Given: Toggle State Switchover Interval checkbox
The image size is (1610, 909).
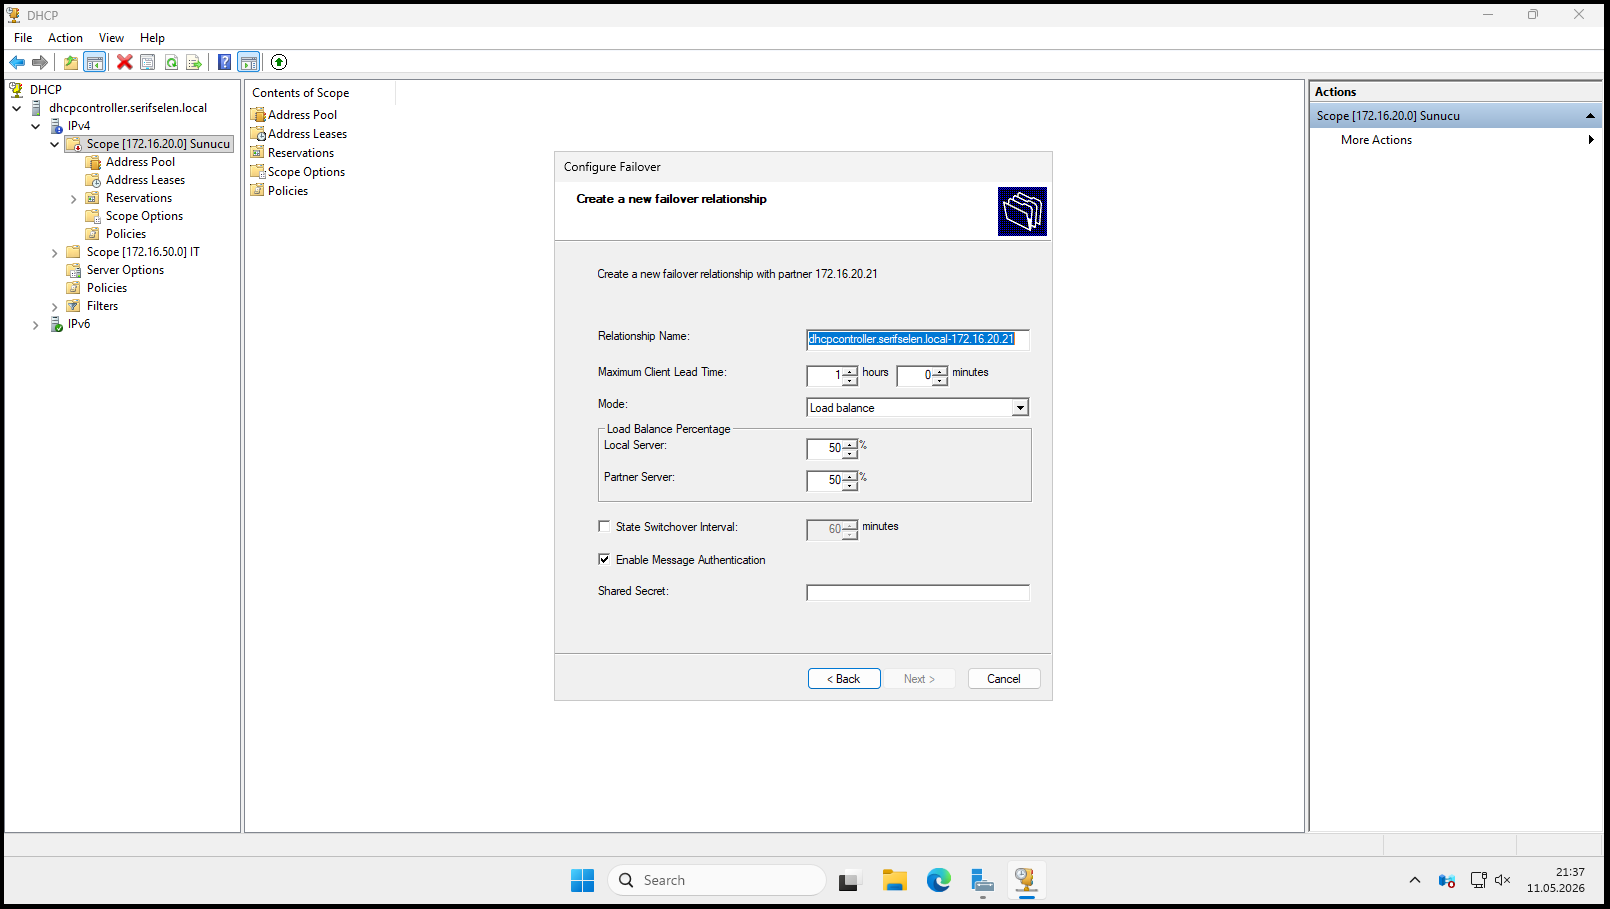Looking at the screenshot, I should (604, 526).
